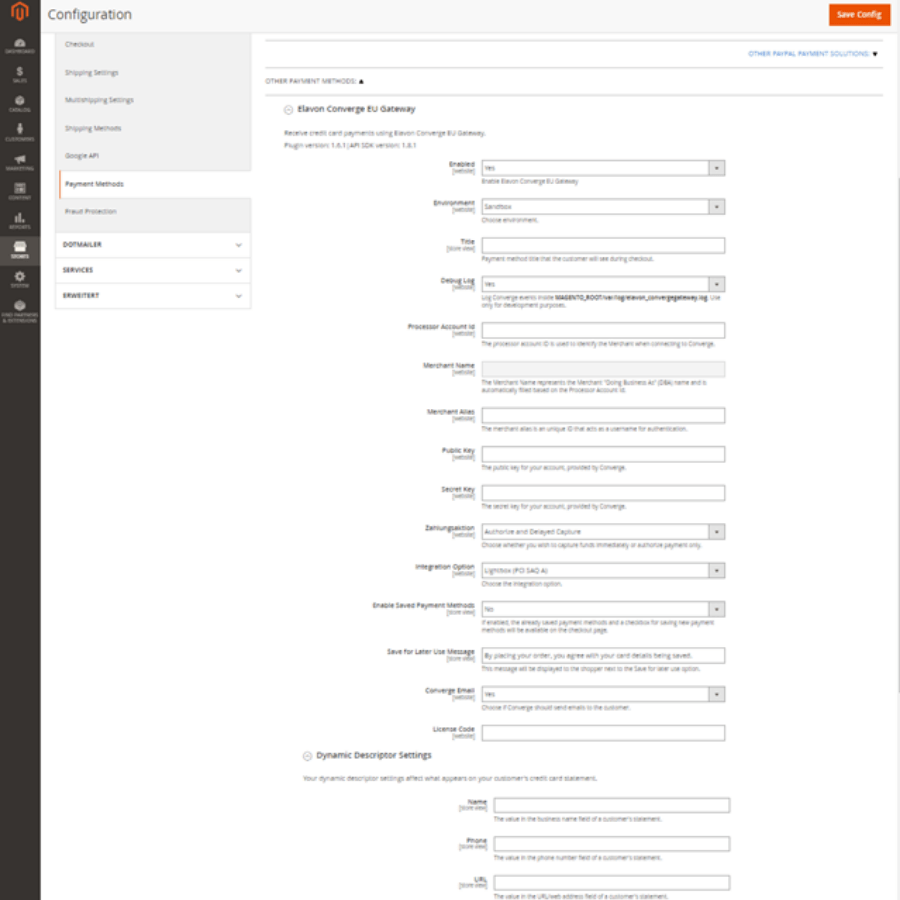
Task: Click the disabled Merchant Name field
Action: [x=603, y=369]
